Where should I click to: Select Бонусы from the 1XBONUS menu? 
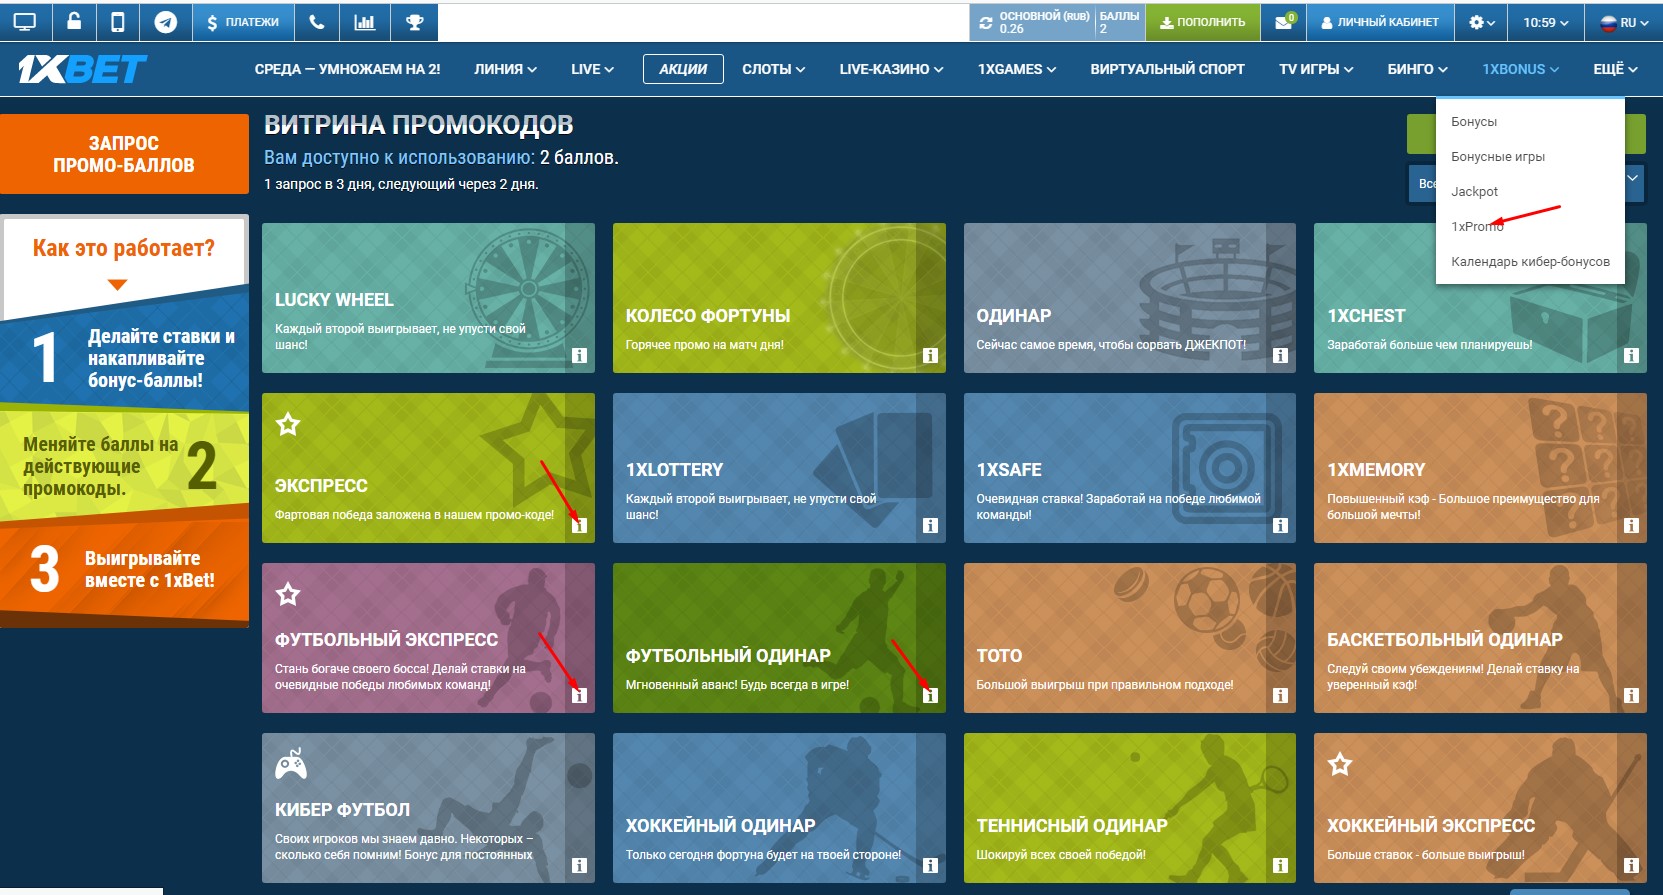click(1530, 122)
